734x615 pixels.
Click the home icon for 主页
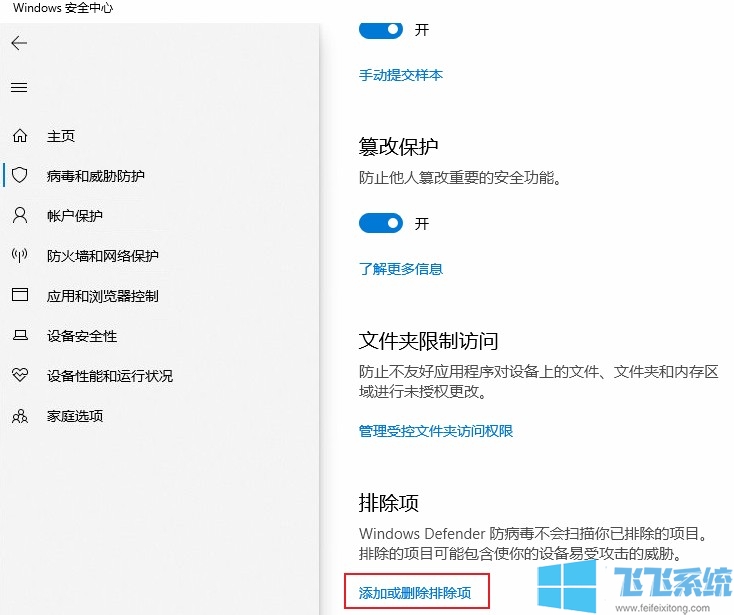point(20,136)
